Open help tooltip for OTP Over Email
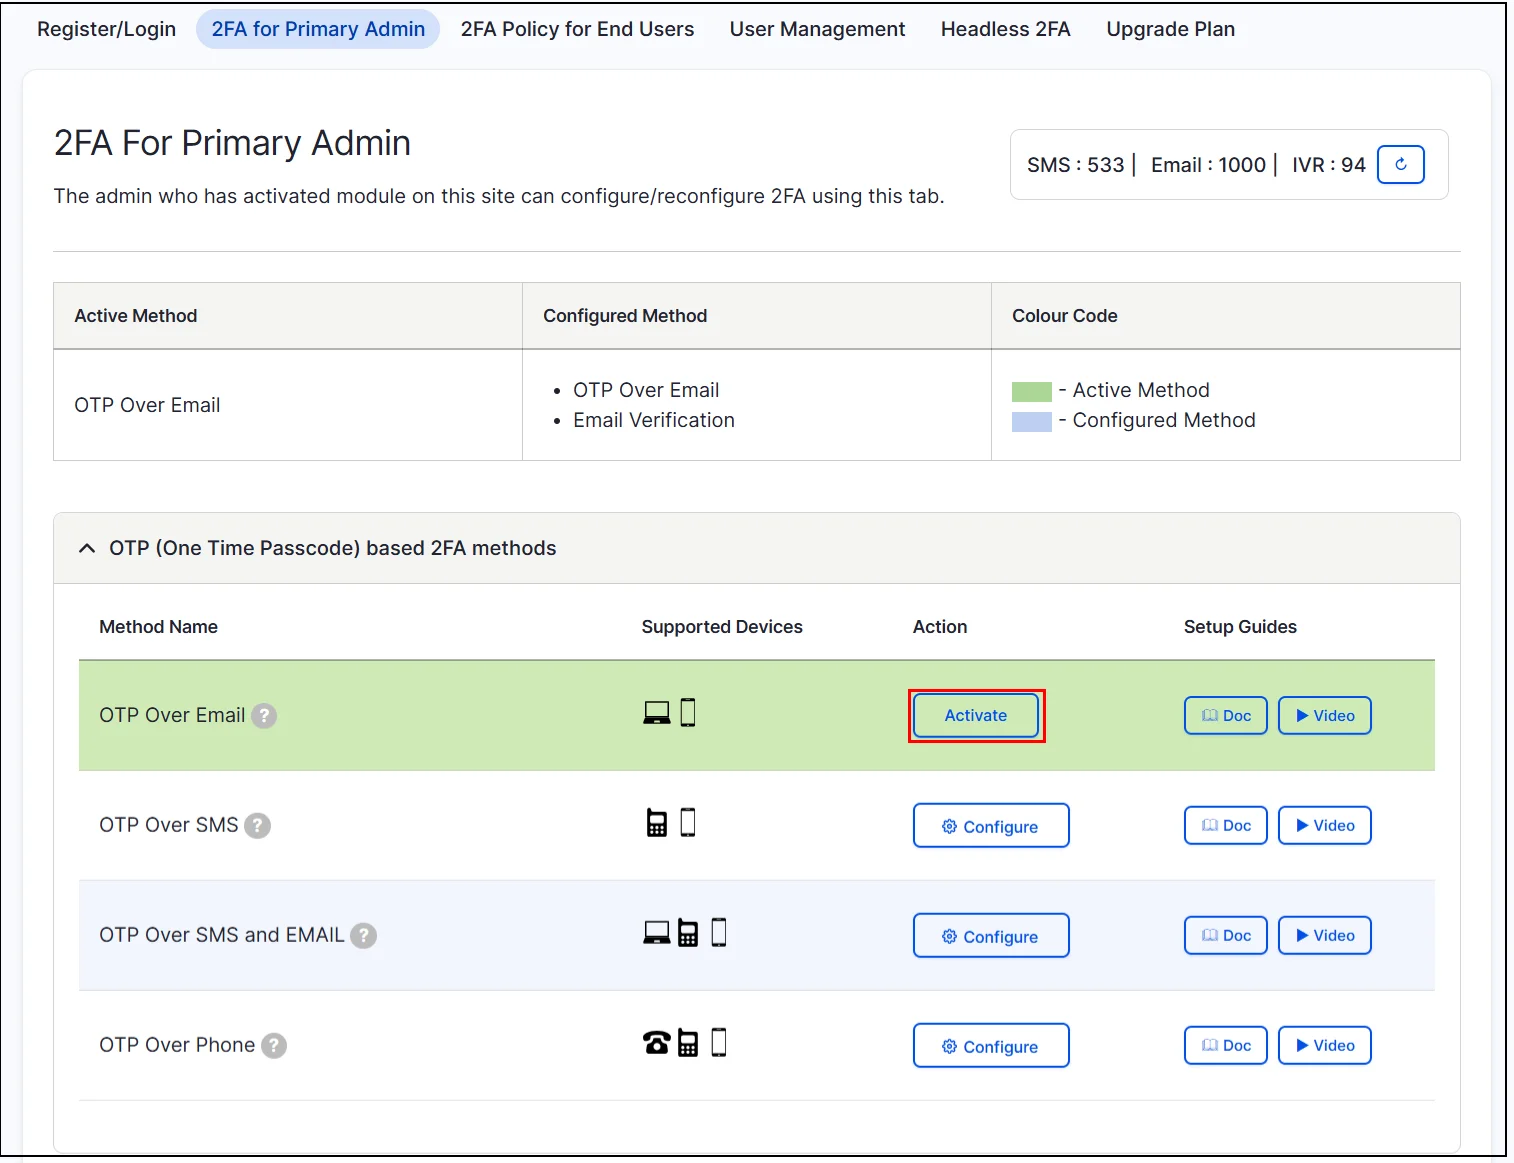 [264, 716]
